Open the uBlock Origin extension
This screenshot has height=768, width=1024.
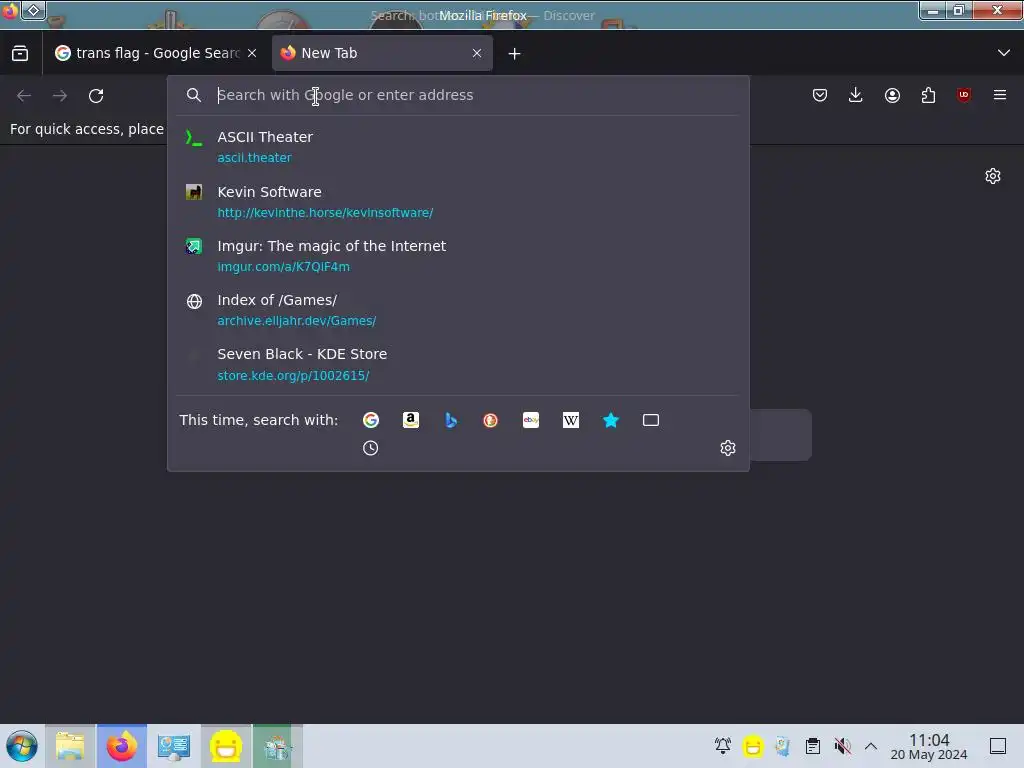[x=964, y=95]
